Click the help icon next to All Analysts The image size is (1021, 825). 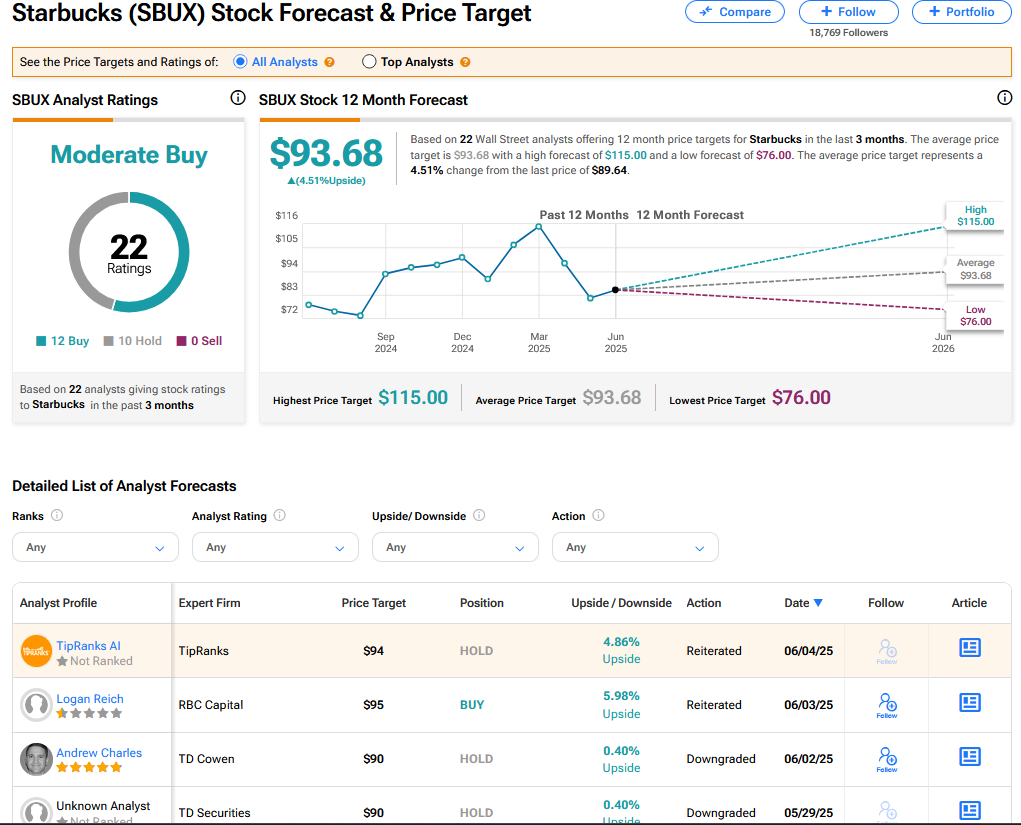coord(329,62)
